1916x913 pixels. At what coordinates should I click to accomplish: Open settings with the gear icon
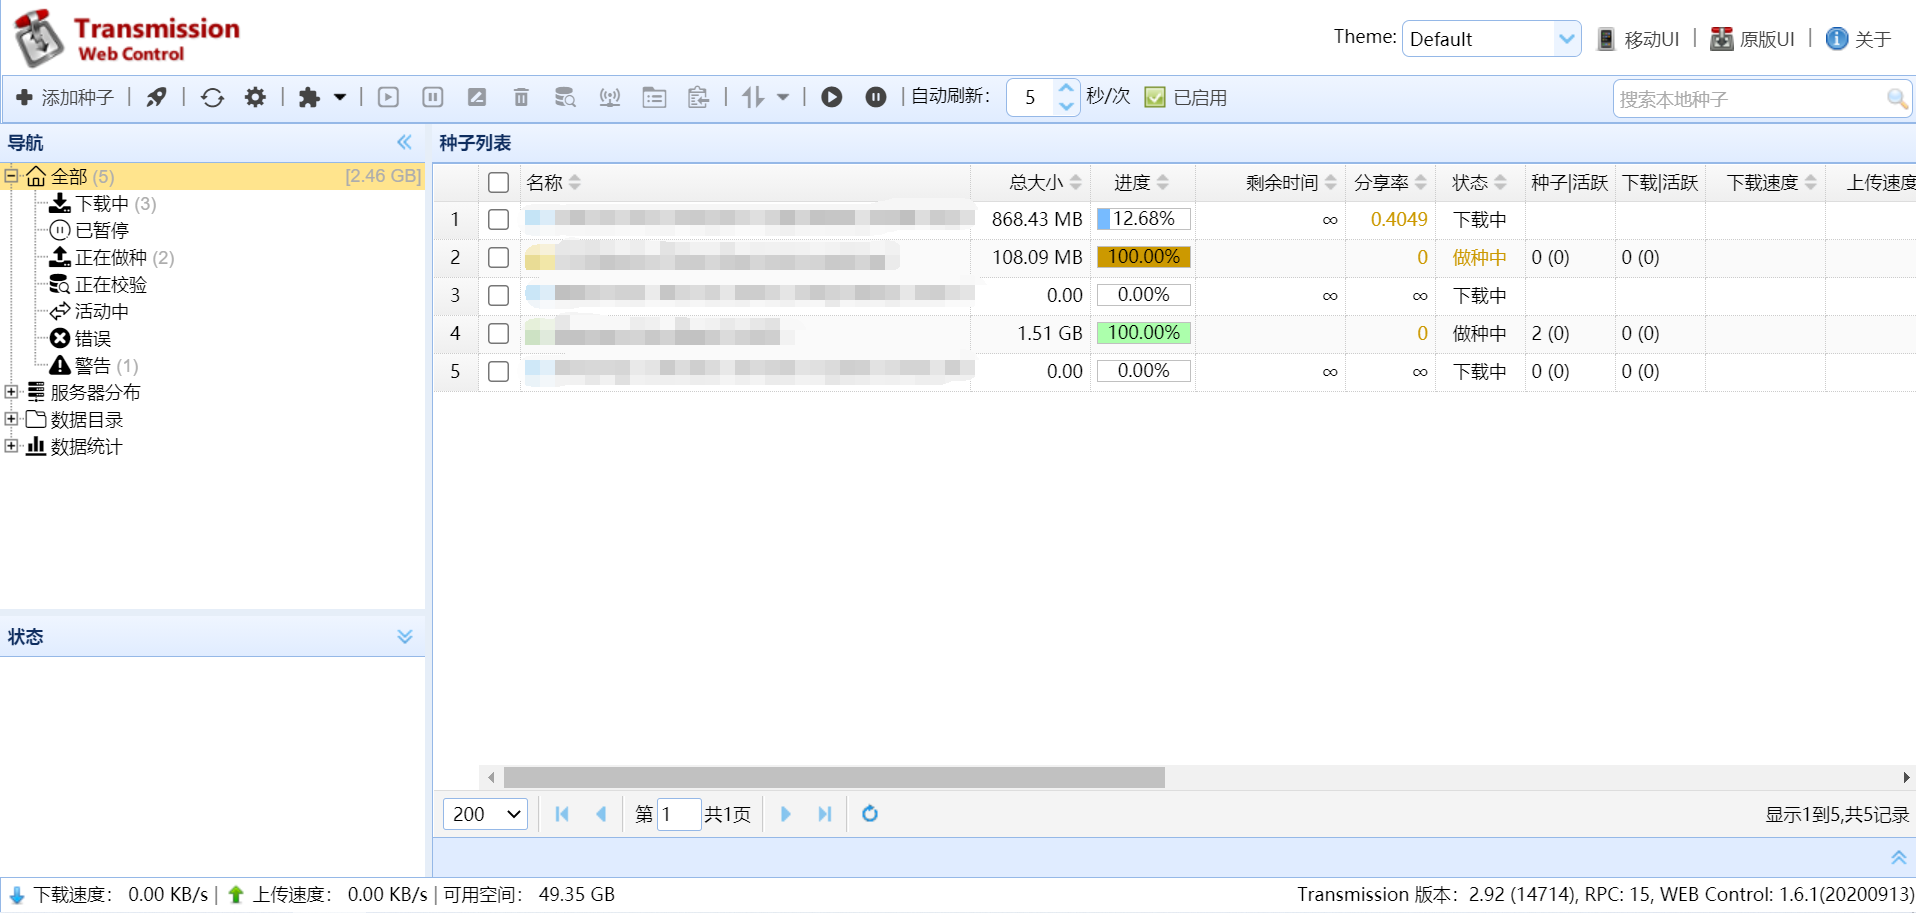pyautogui.click(x=256, y=97)
